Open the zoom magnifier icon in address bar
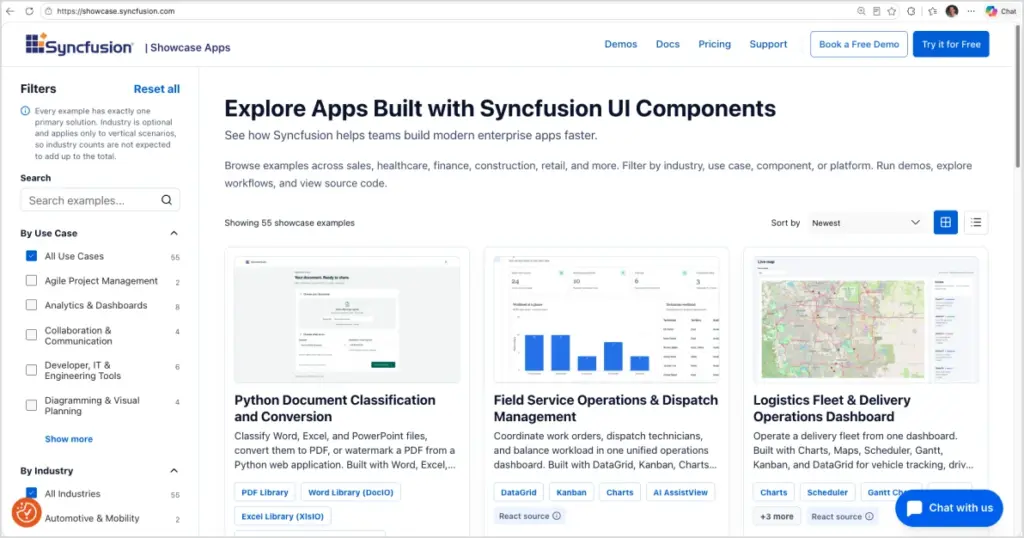Image resolution: width=1024 pixels, height=538 pixels. [861, 11]
